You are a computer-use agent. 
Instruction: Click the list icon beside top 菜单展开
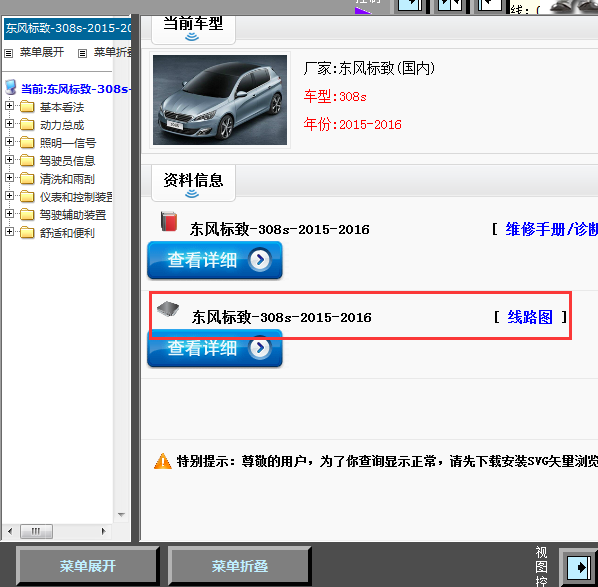tap(8, 53)
